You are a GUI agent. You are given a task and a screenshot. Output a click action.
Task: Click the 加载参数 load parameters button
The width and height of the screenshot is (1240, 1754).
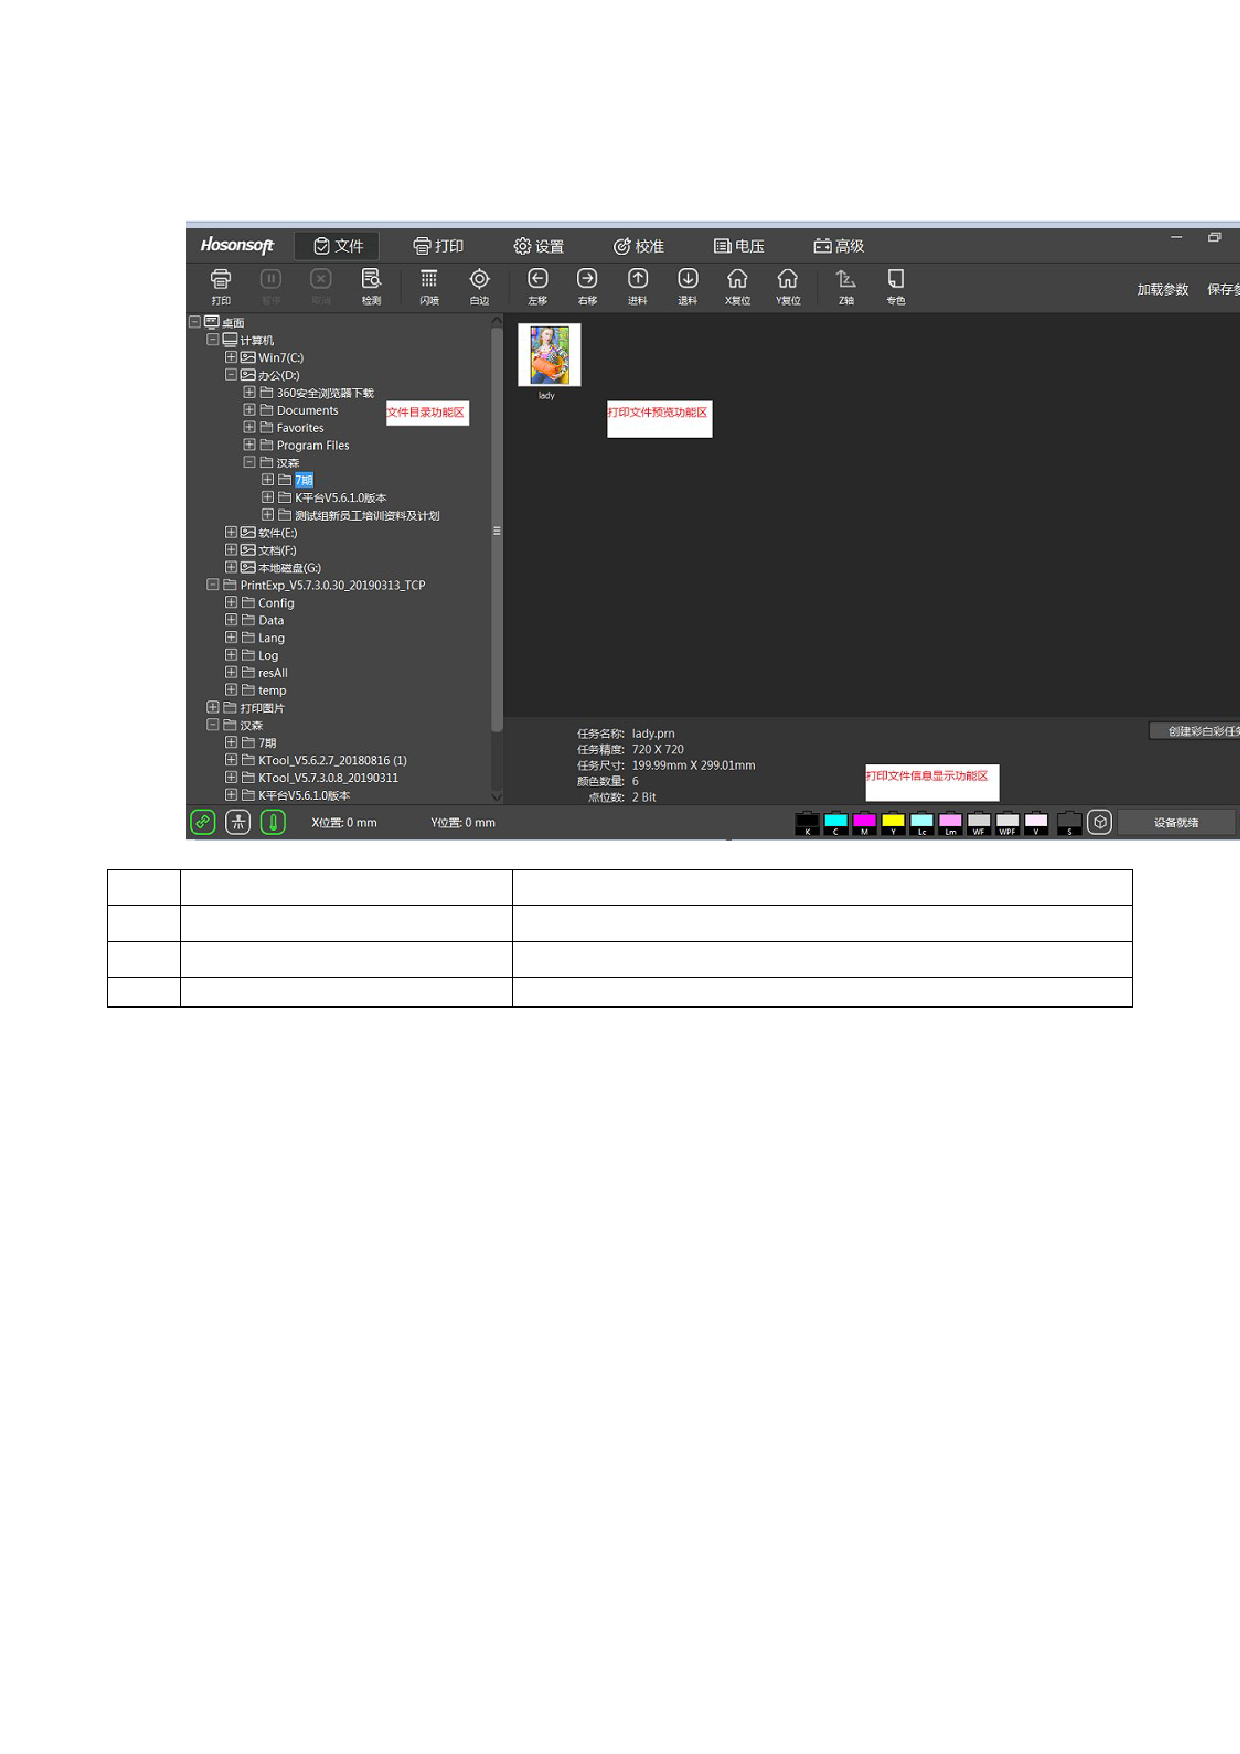coord(1162,289)
